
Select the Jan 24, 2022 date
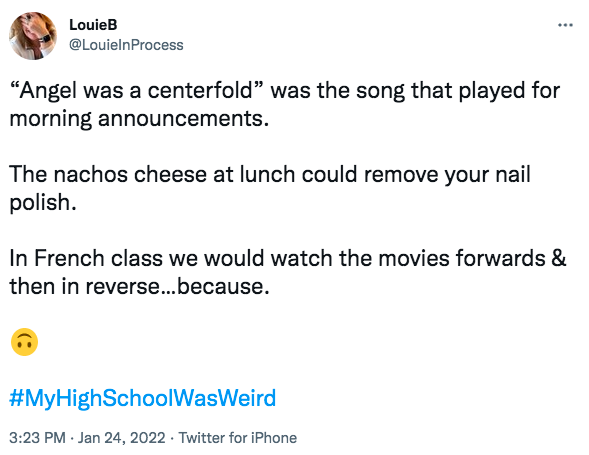click(x=121, y=438)
